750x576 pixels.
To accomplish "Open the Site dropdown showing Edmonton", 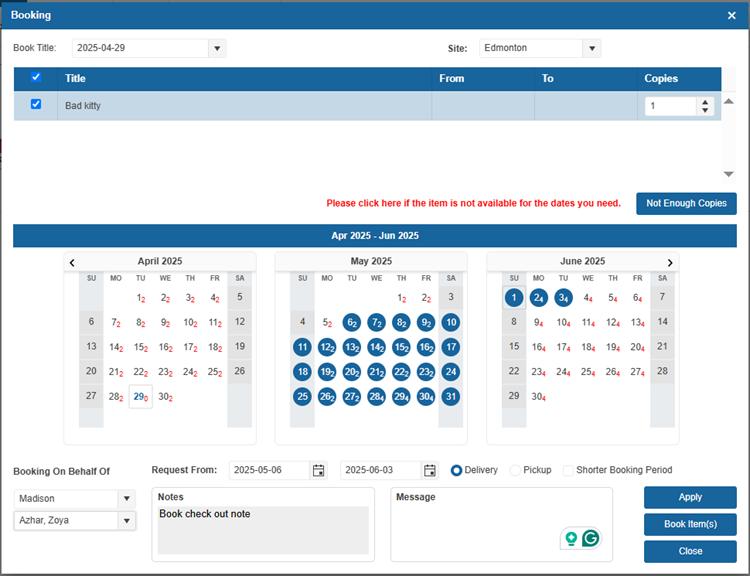I will 591,48.
